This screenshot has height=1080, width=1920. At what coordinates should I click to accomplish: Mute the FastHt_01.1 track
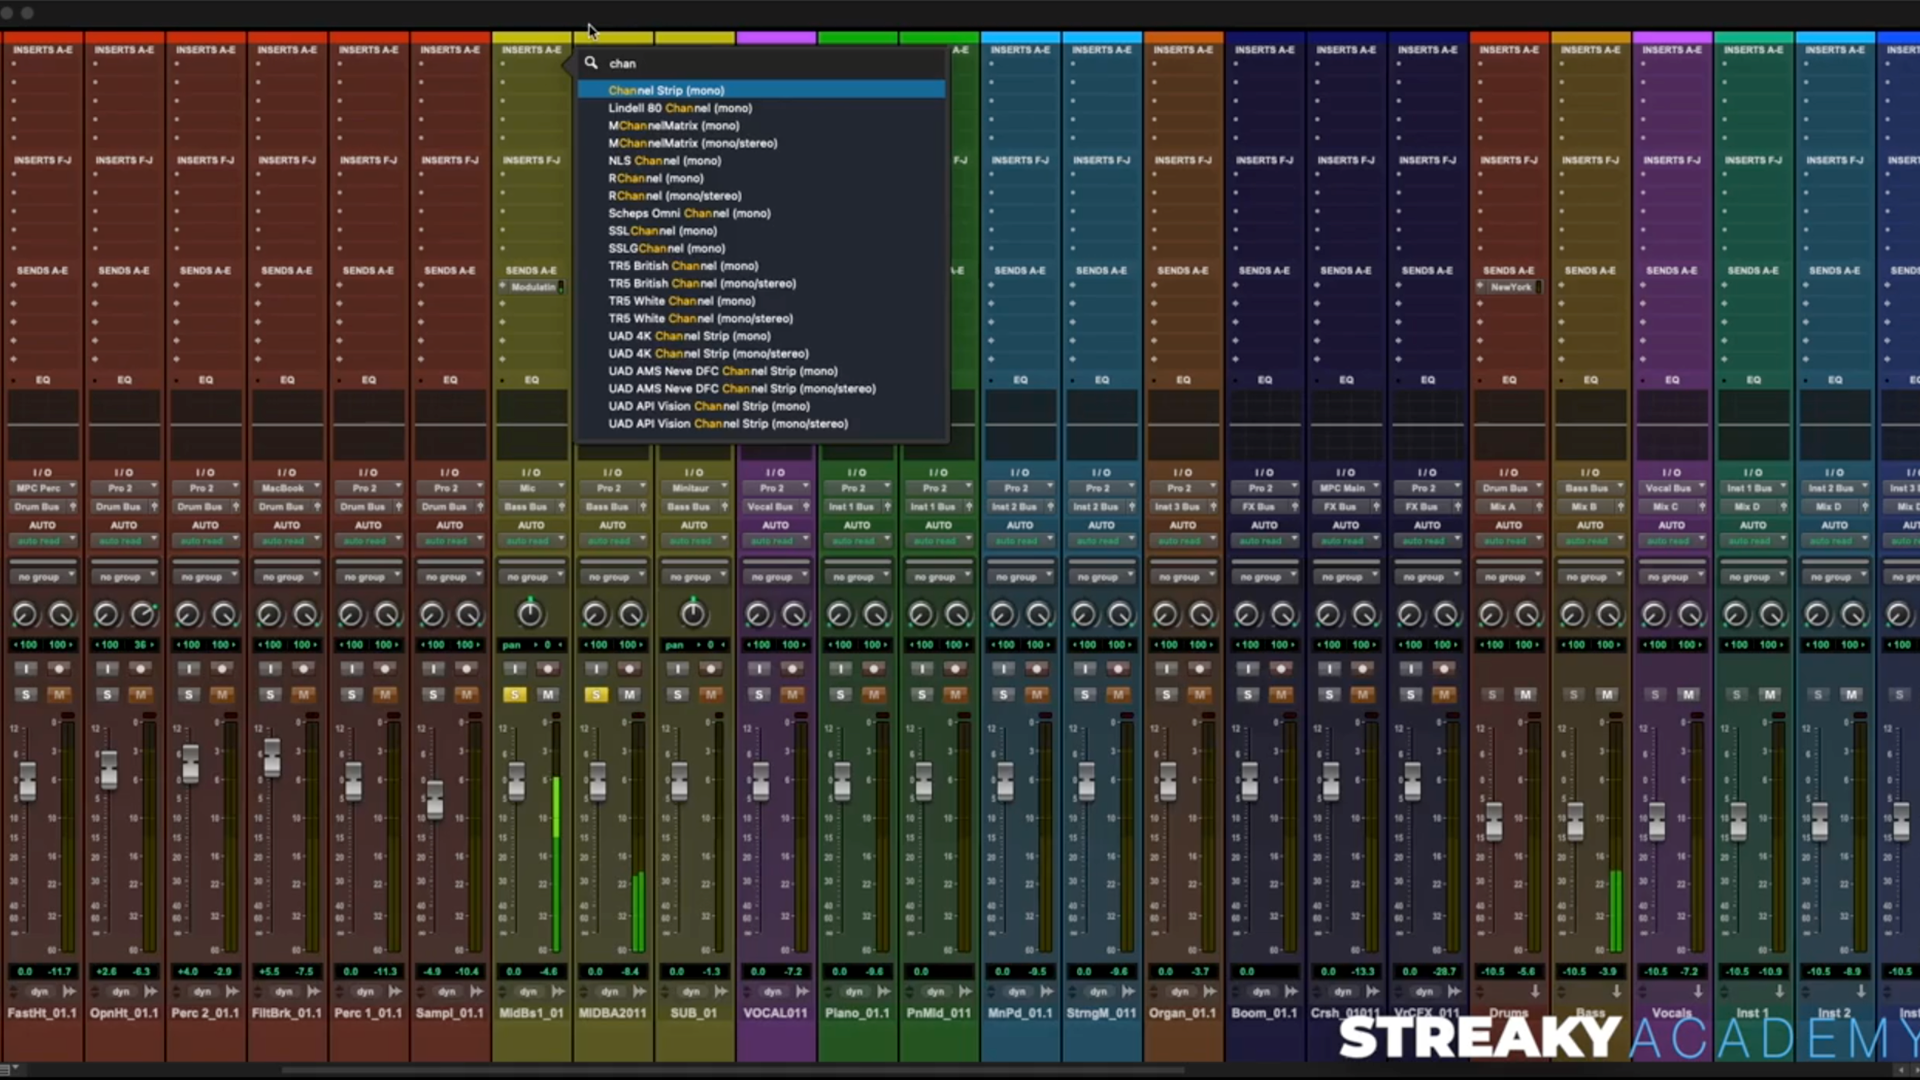(x=59, y=694)
